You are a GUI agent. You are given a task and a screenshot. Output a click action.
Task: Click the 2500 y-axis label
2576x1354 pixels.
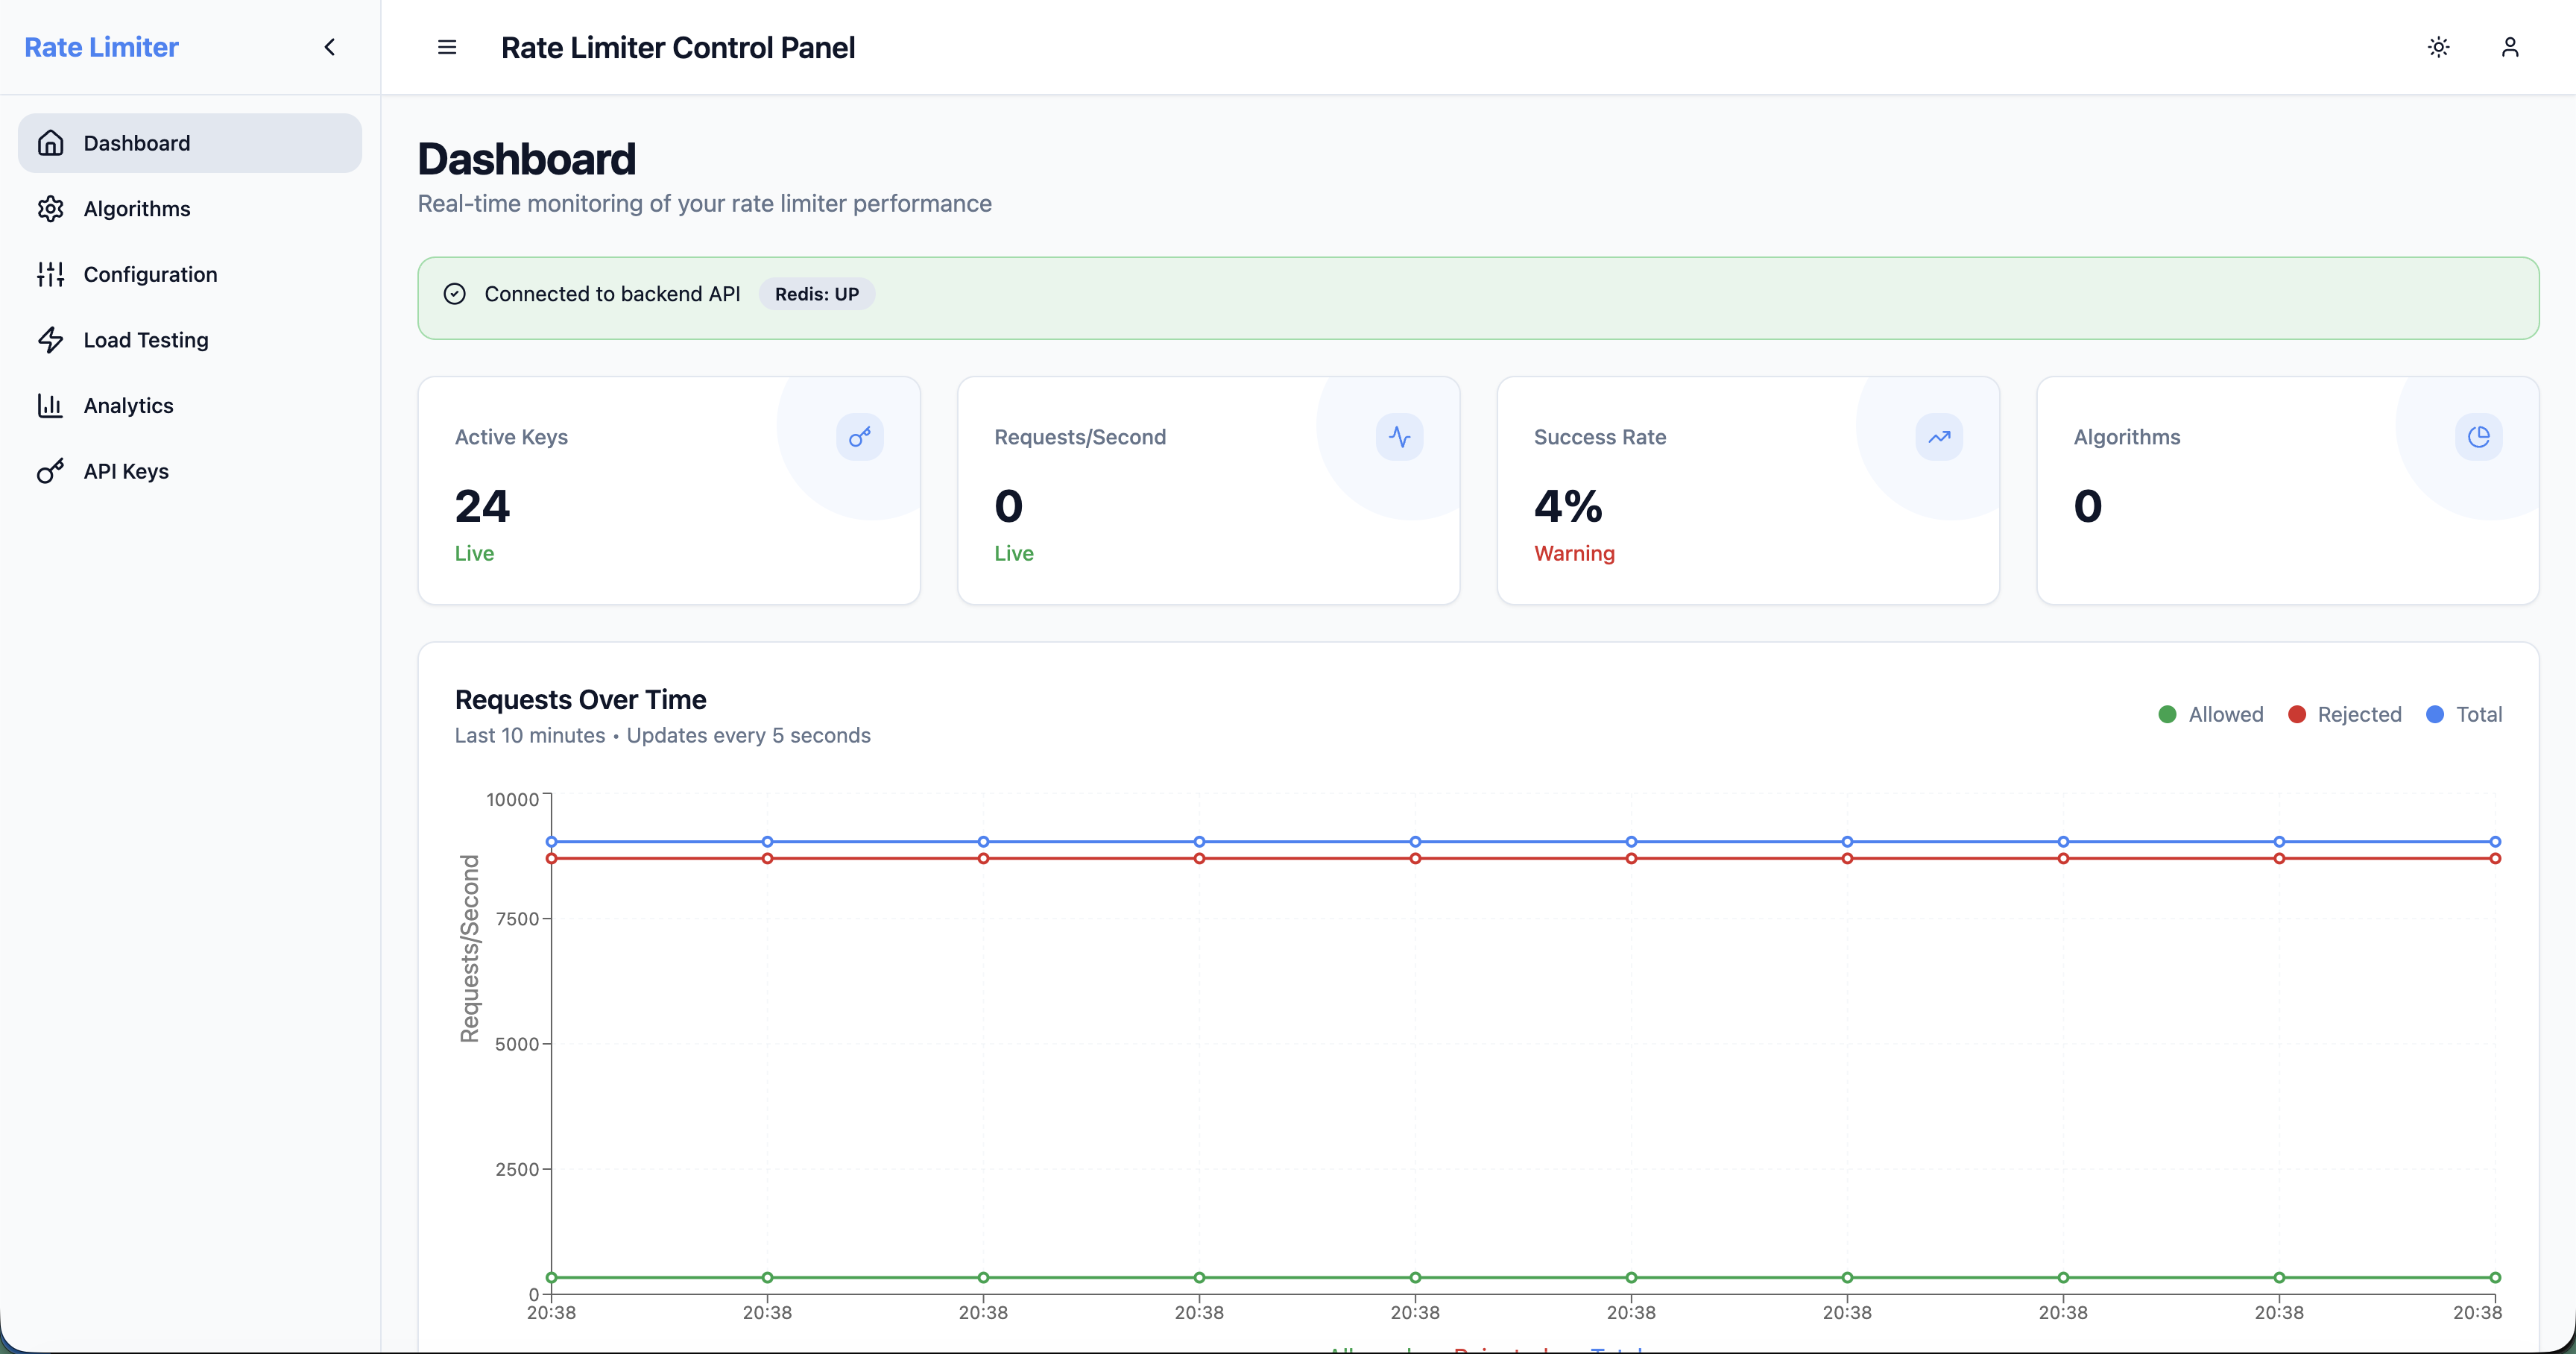point(517,1169)
